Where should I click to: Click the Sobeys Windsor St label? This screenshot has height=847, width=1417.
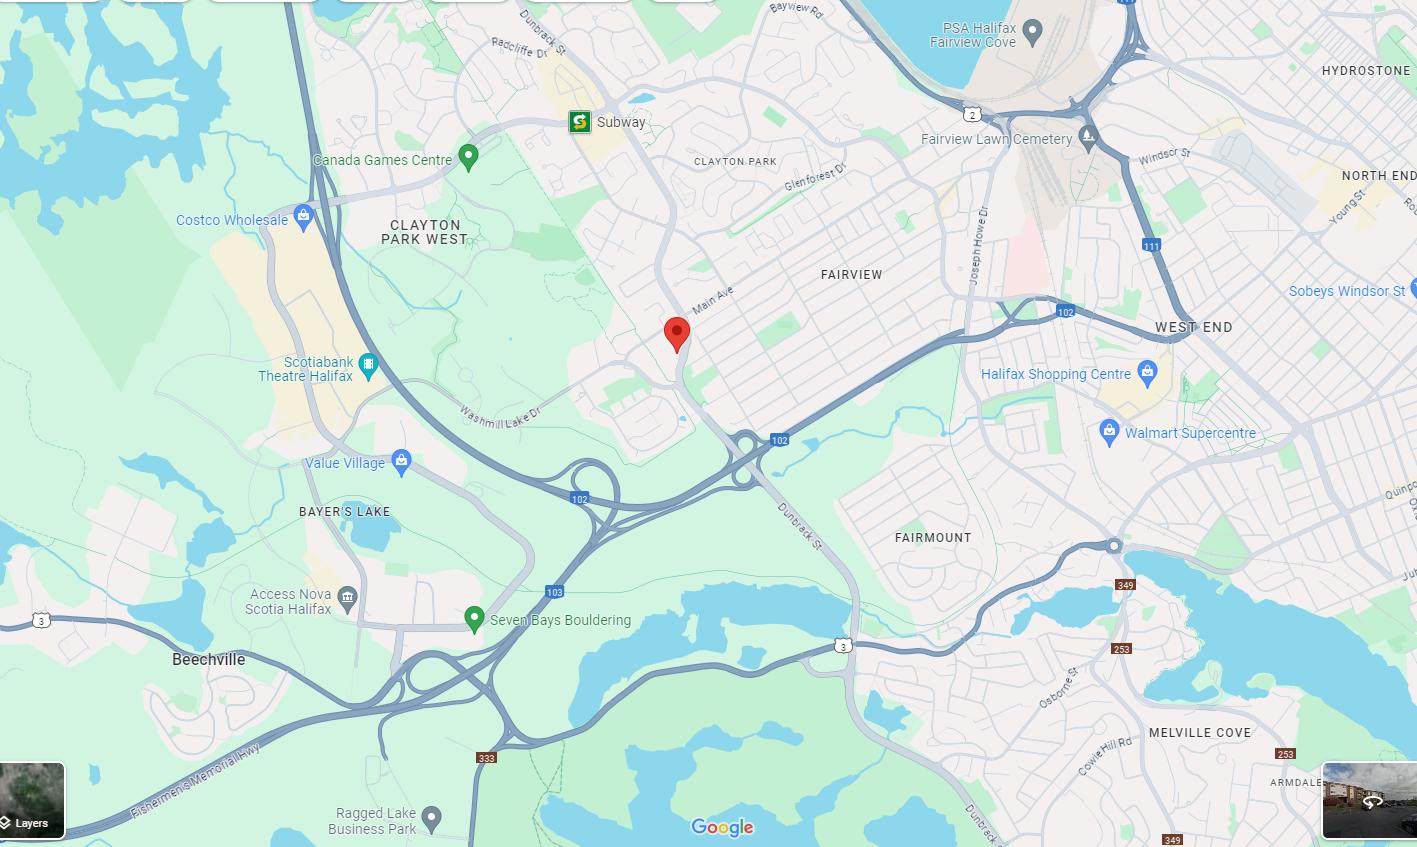point(1347,291)
